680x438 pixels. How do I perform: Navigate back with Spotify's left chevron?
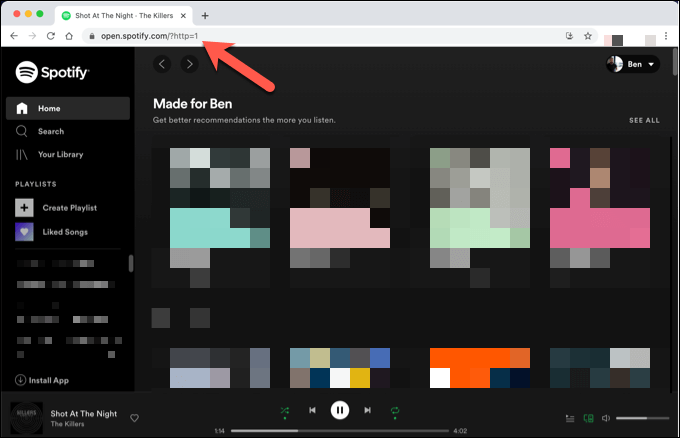(x=162, y=64)
